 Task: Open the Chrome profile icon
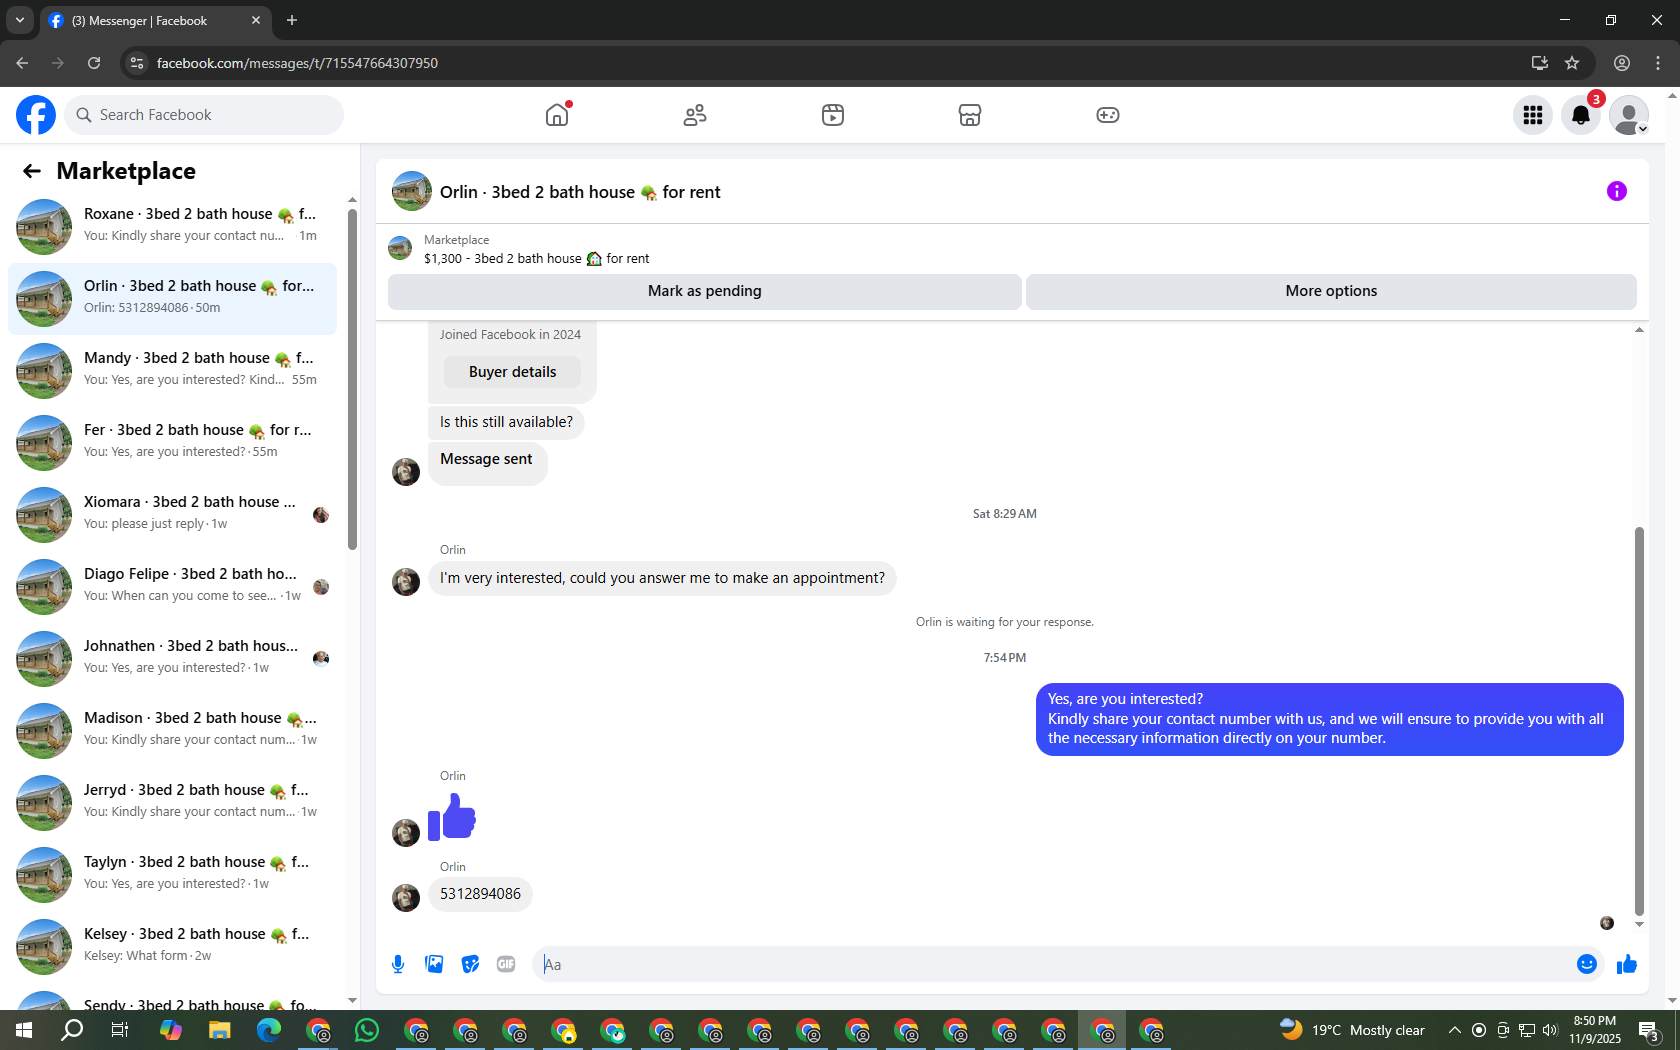pyautogui.click(x=1622, y=63)
